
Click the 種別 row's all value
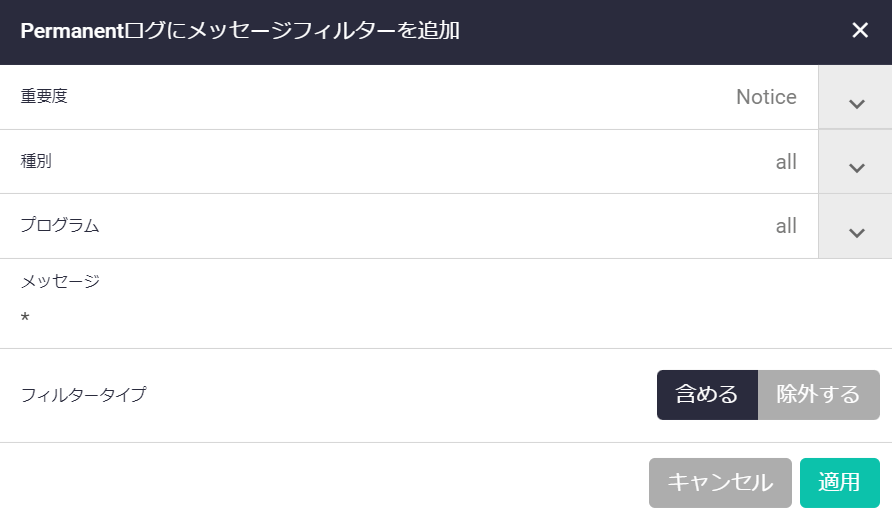pos(786,162)
